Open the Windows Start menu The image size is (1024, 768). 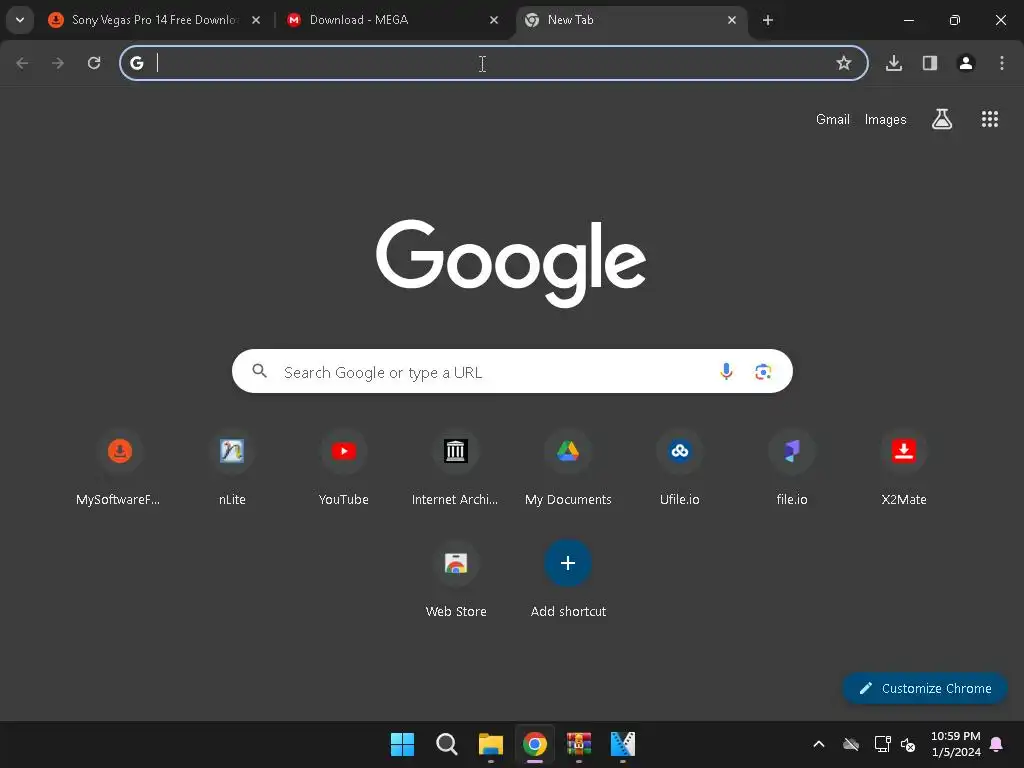pyautogui.click(x=402, y=744)
